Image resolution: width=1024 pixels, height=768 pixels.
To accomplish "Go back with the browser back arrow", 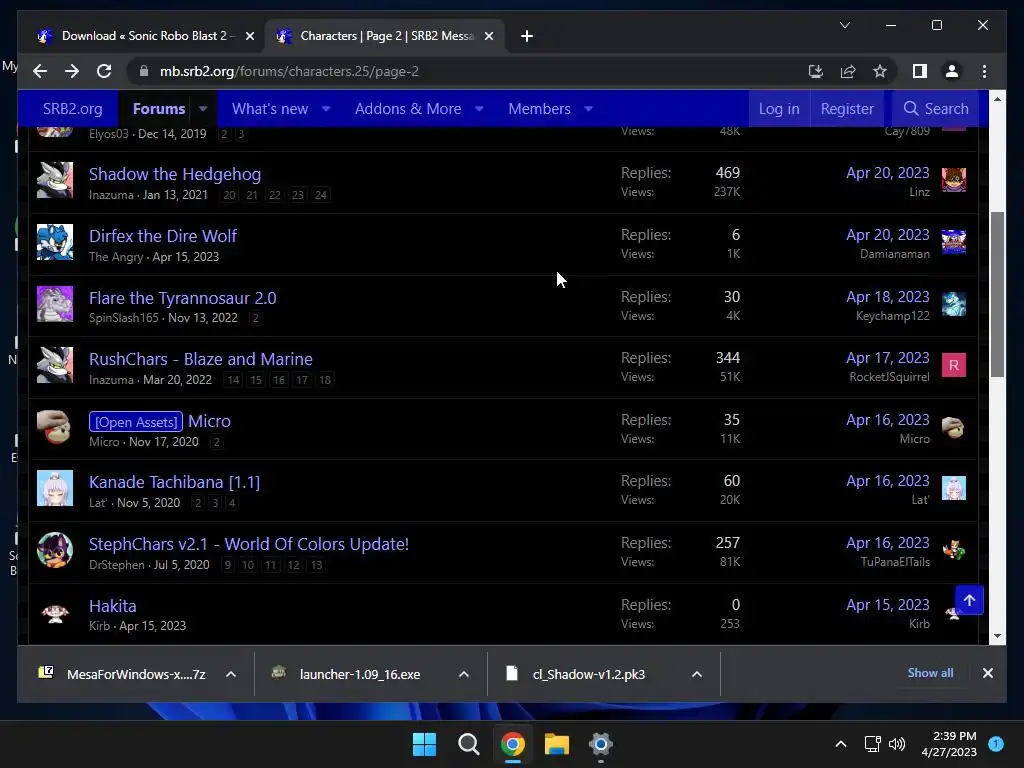I will 40,71.
